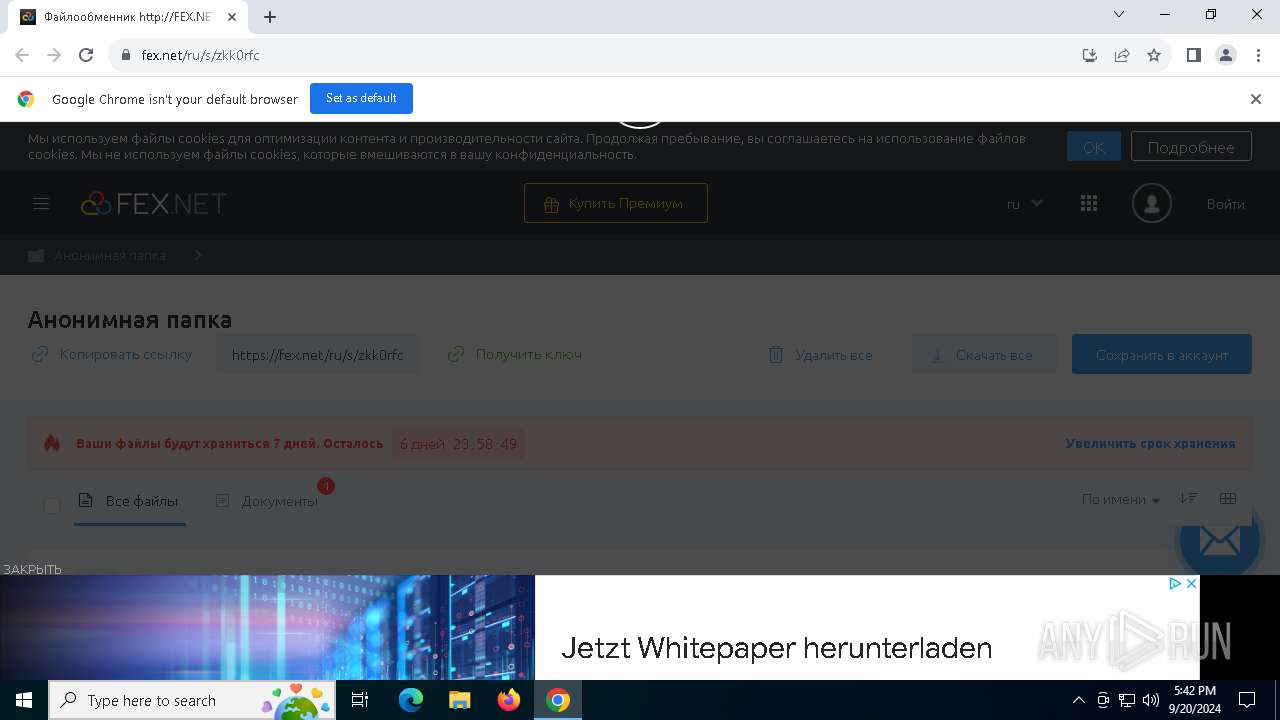Open Microsoft Edge from taskbar
1280x720 pixels.
pyautogui.click(x=411, y=700)
